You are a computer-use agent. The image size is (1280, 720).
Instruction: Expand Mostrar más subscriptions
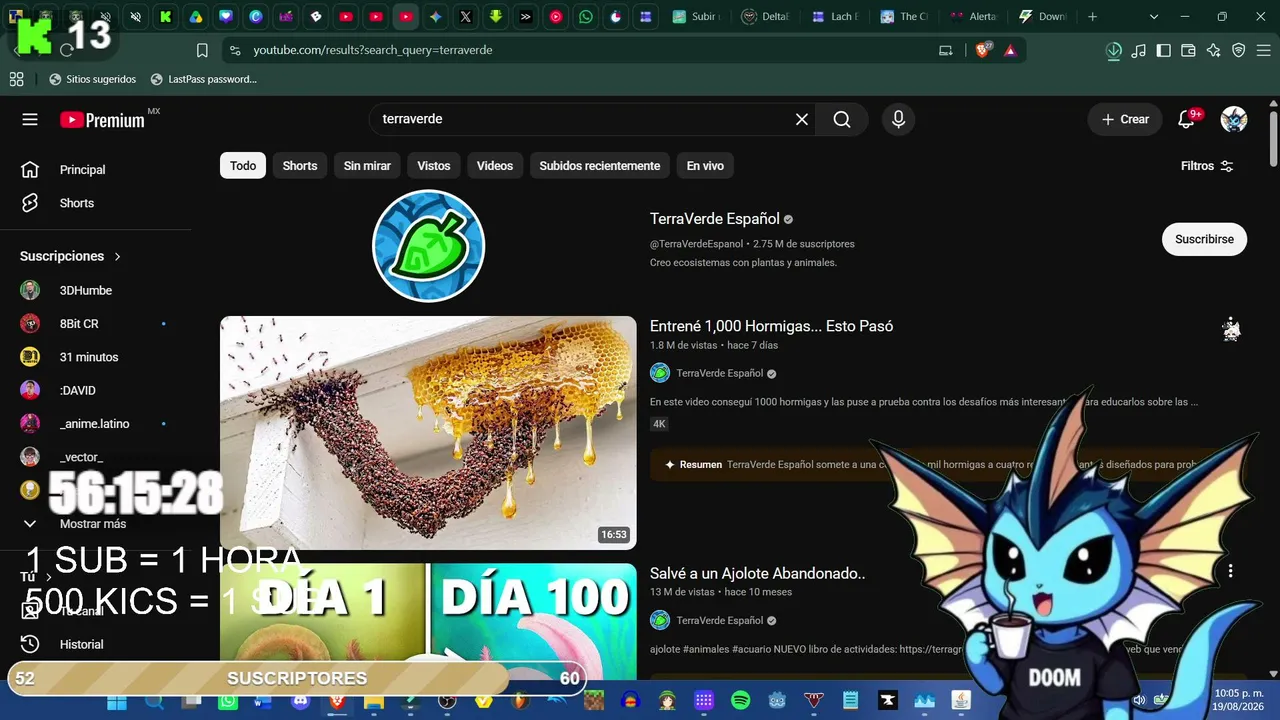click(93, 524)
